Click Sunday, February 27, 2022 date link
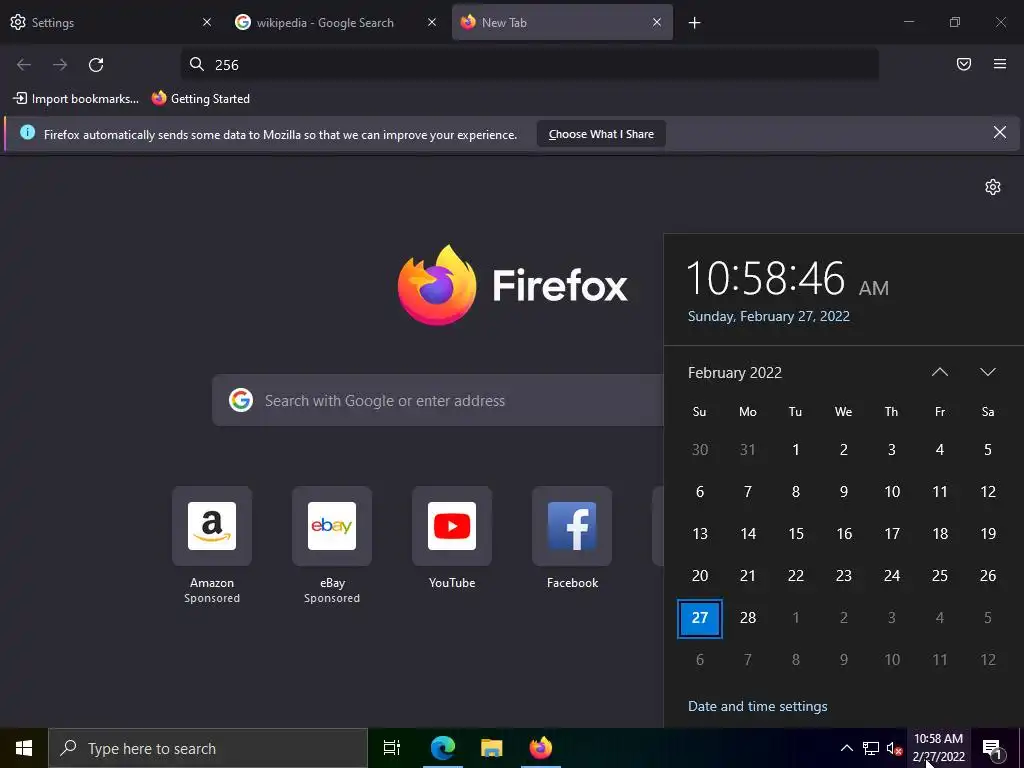The height and width of the screenshot is (768, 1024). coord(769,316)
